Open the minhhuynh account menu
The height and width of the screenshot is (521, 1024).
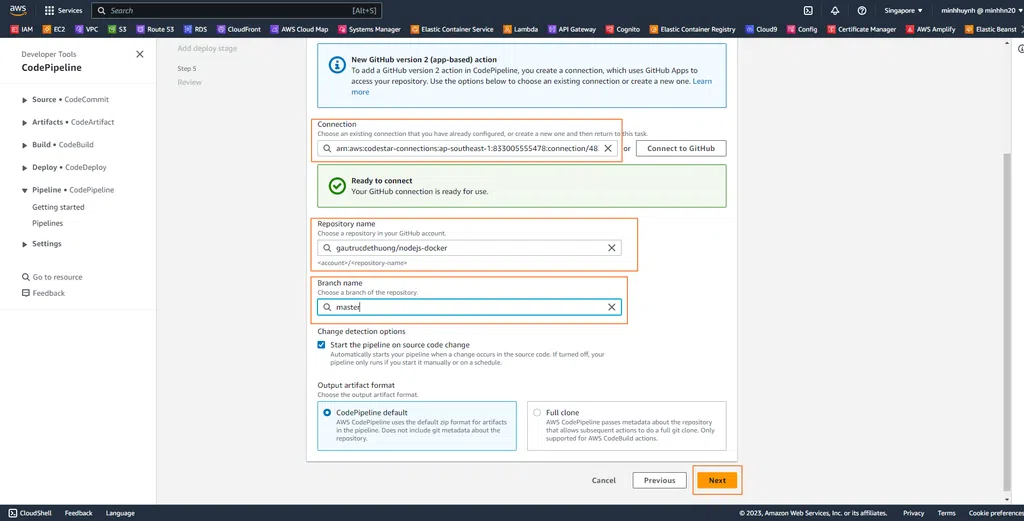point(980,10)
